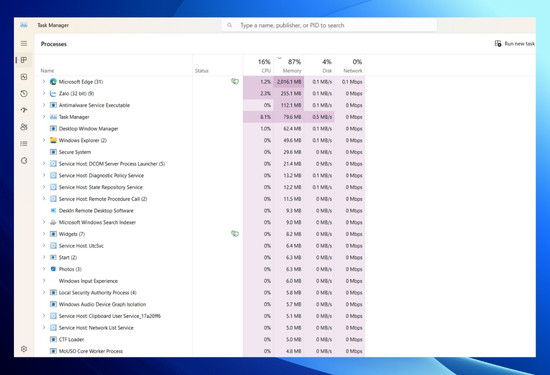Click the Desktop Window Manager icon
Viewport: 550px width, 375px height.
53,129
